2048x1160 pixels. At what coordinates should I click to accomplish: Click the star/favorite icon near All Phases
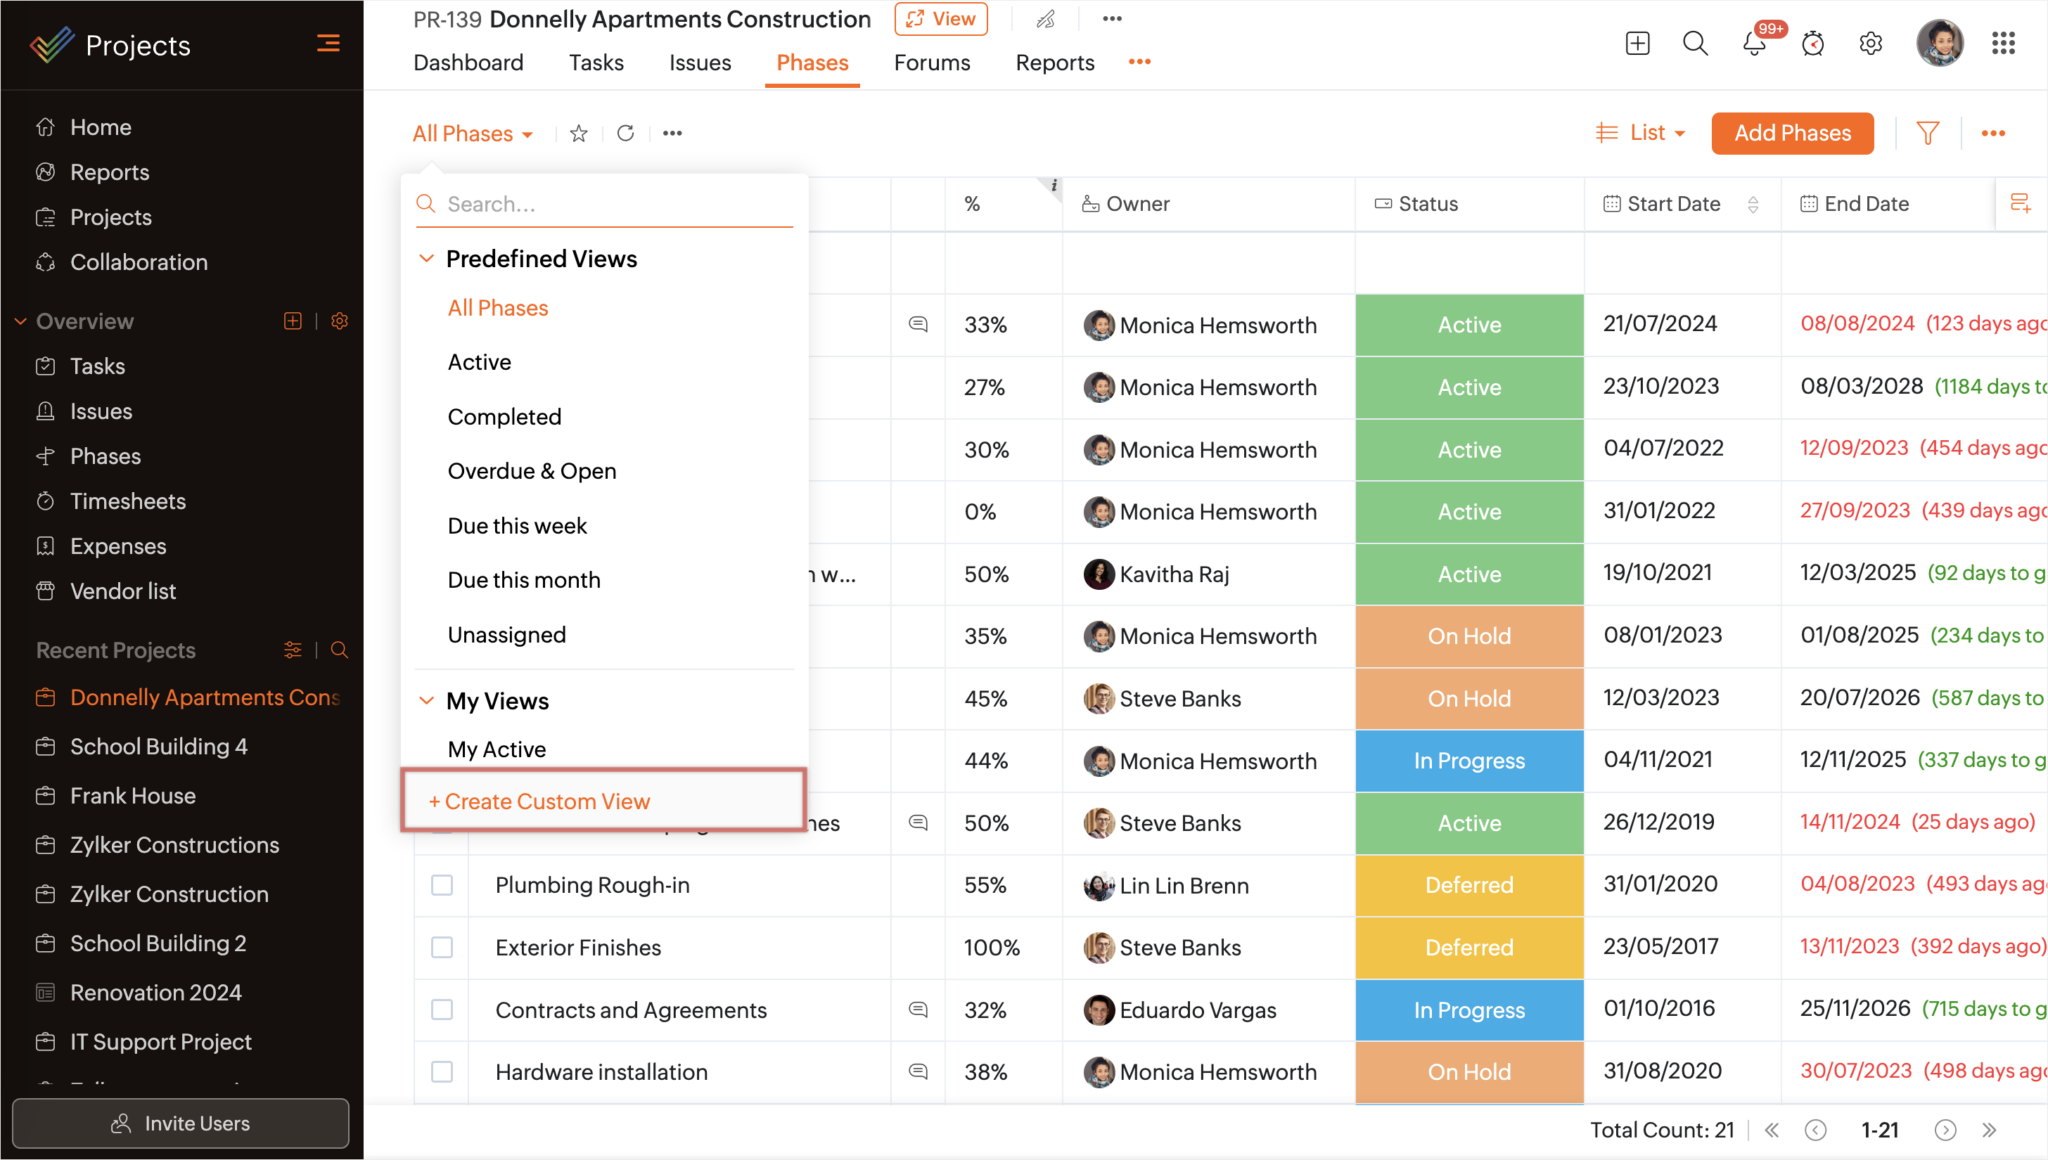coord(578,132)
